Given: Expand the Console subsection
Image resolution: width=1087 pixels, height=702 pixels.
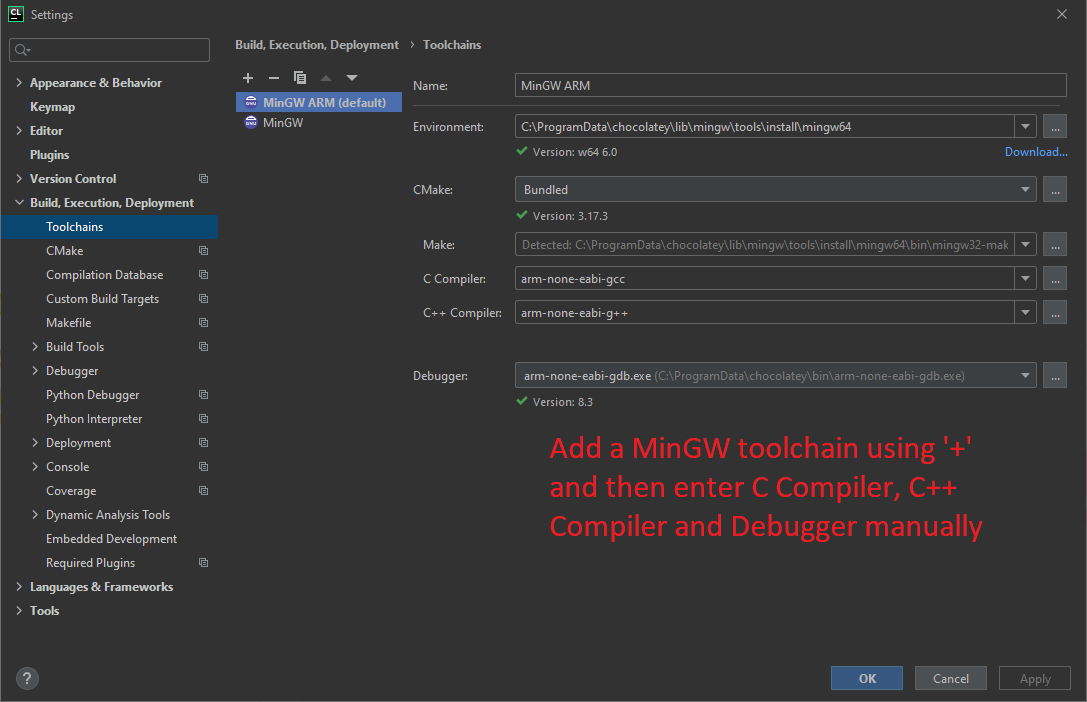Looking at the screenshot, I should click(x=35, y=467).
